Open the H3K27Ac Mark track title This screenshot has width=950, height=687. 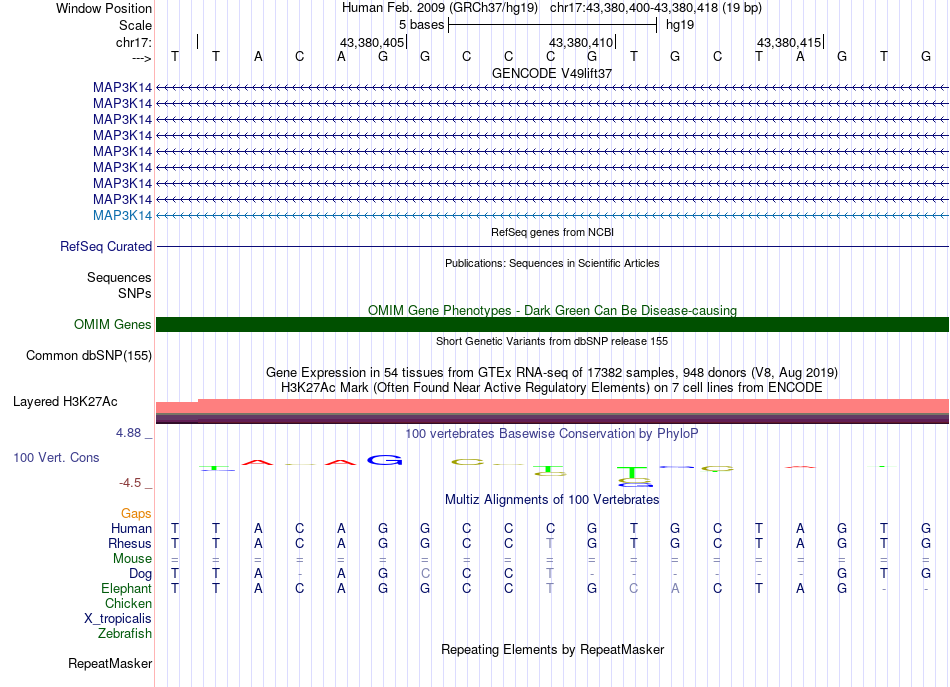coord(552,387)
